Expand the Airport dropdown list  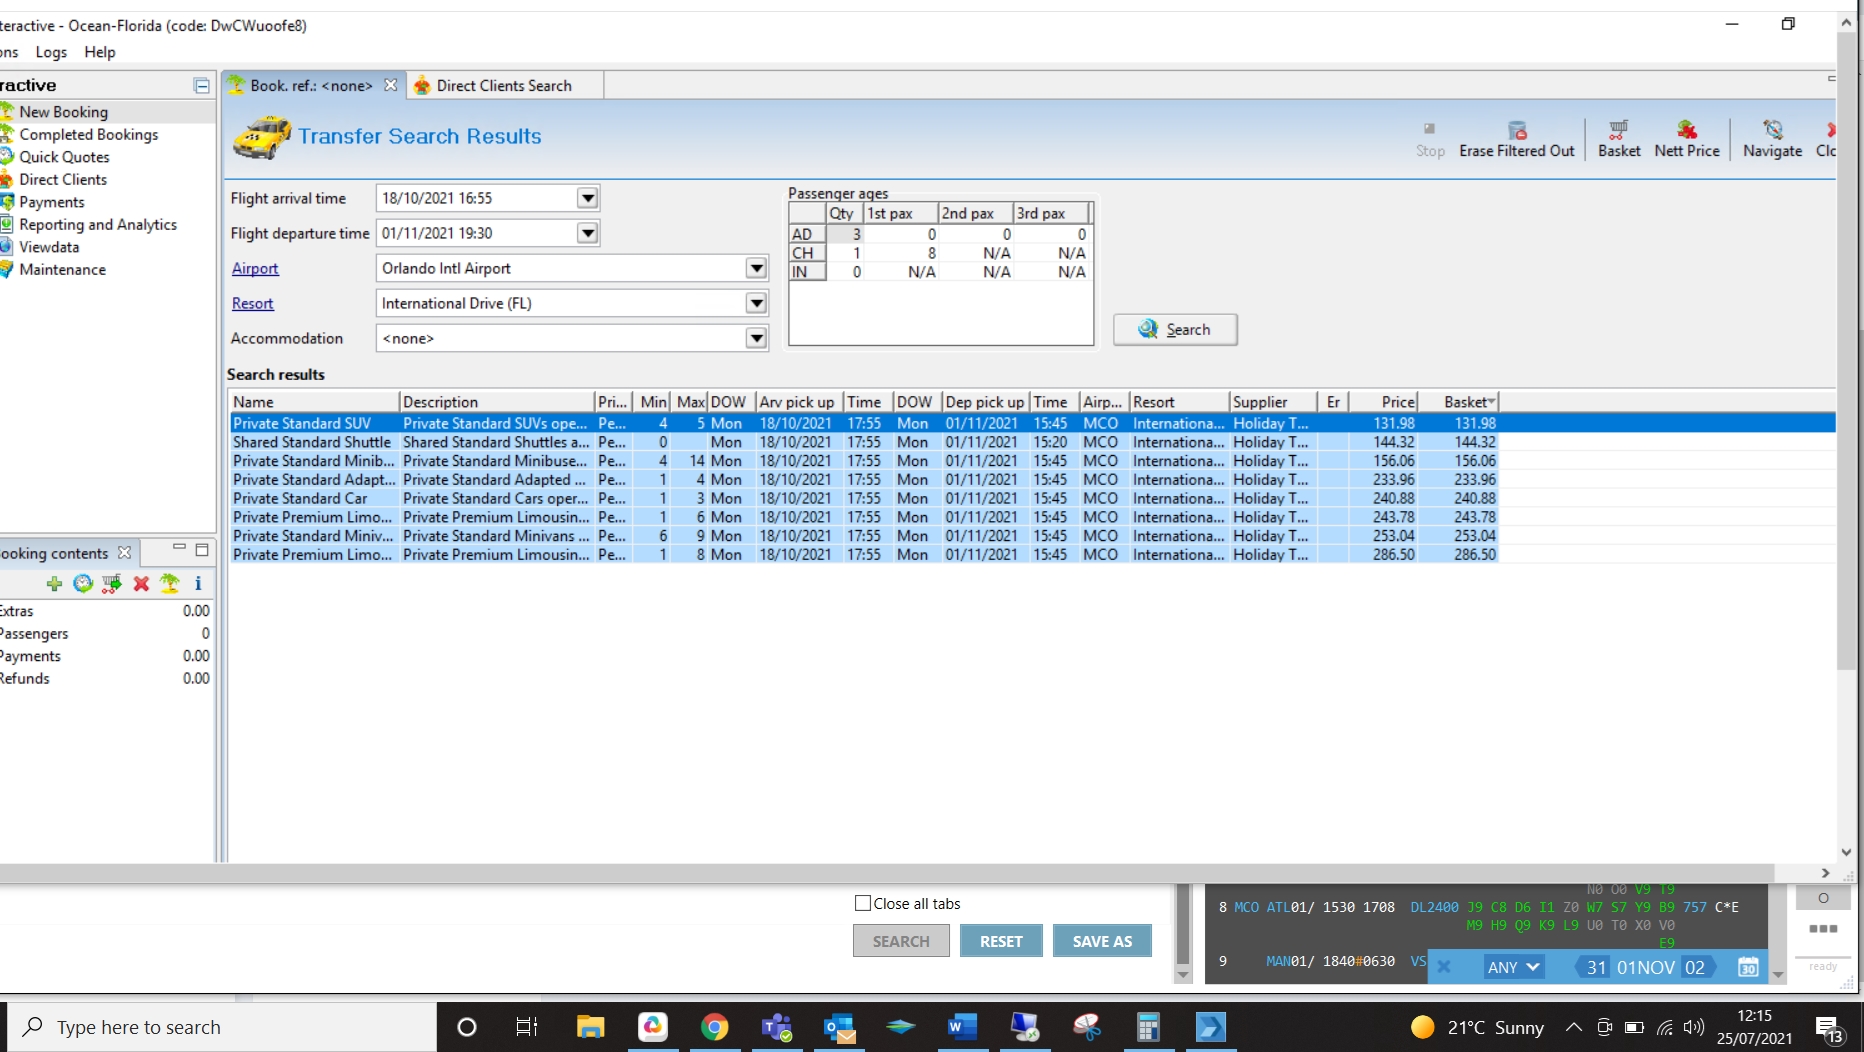[x=757, y=268]
